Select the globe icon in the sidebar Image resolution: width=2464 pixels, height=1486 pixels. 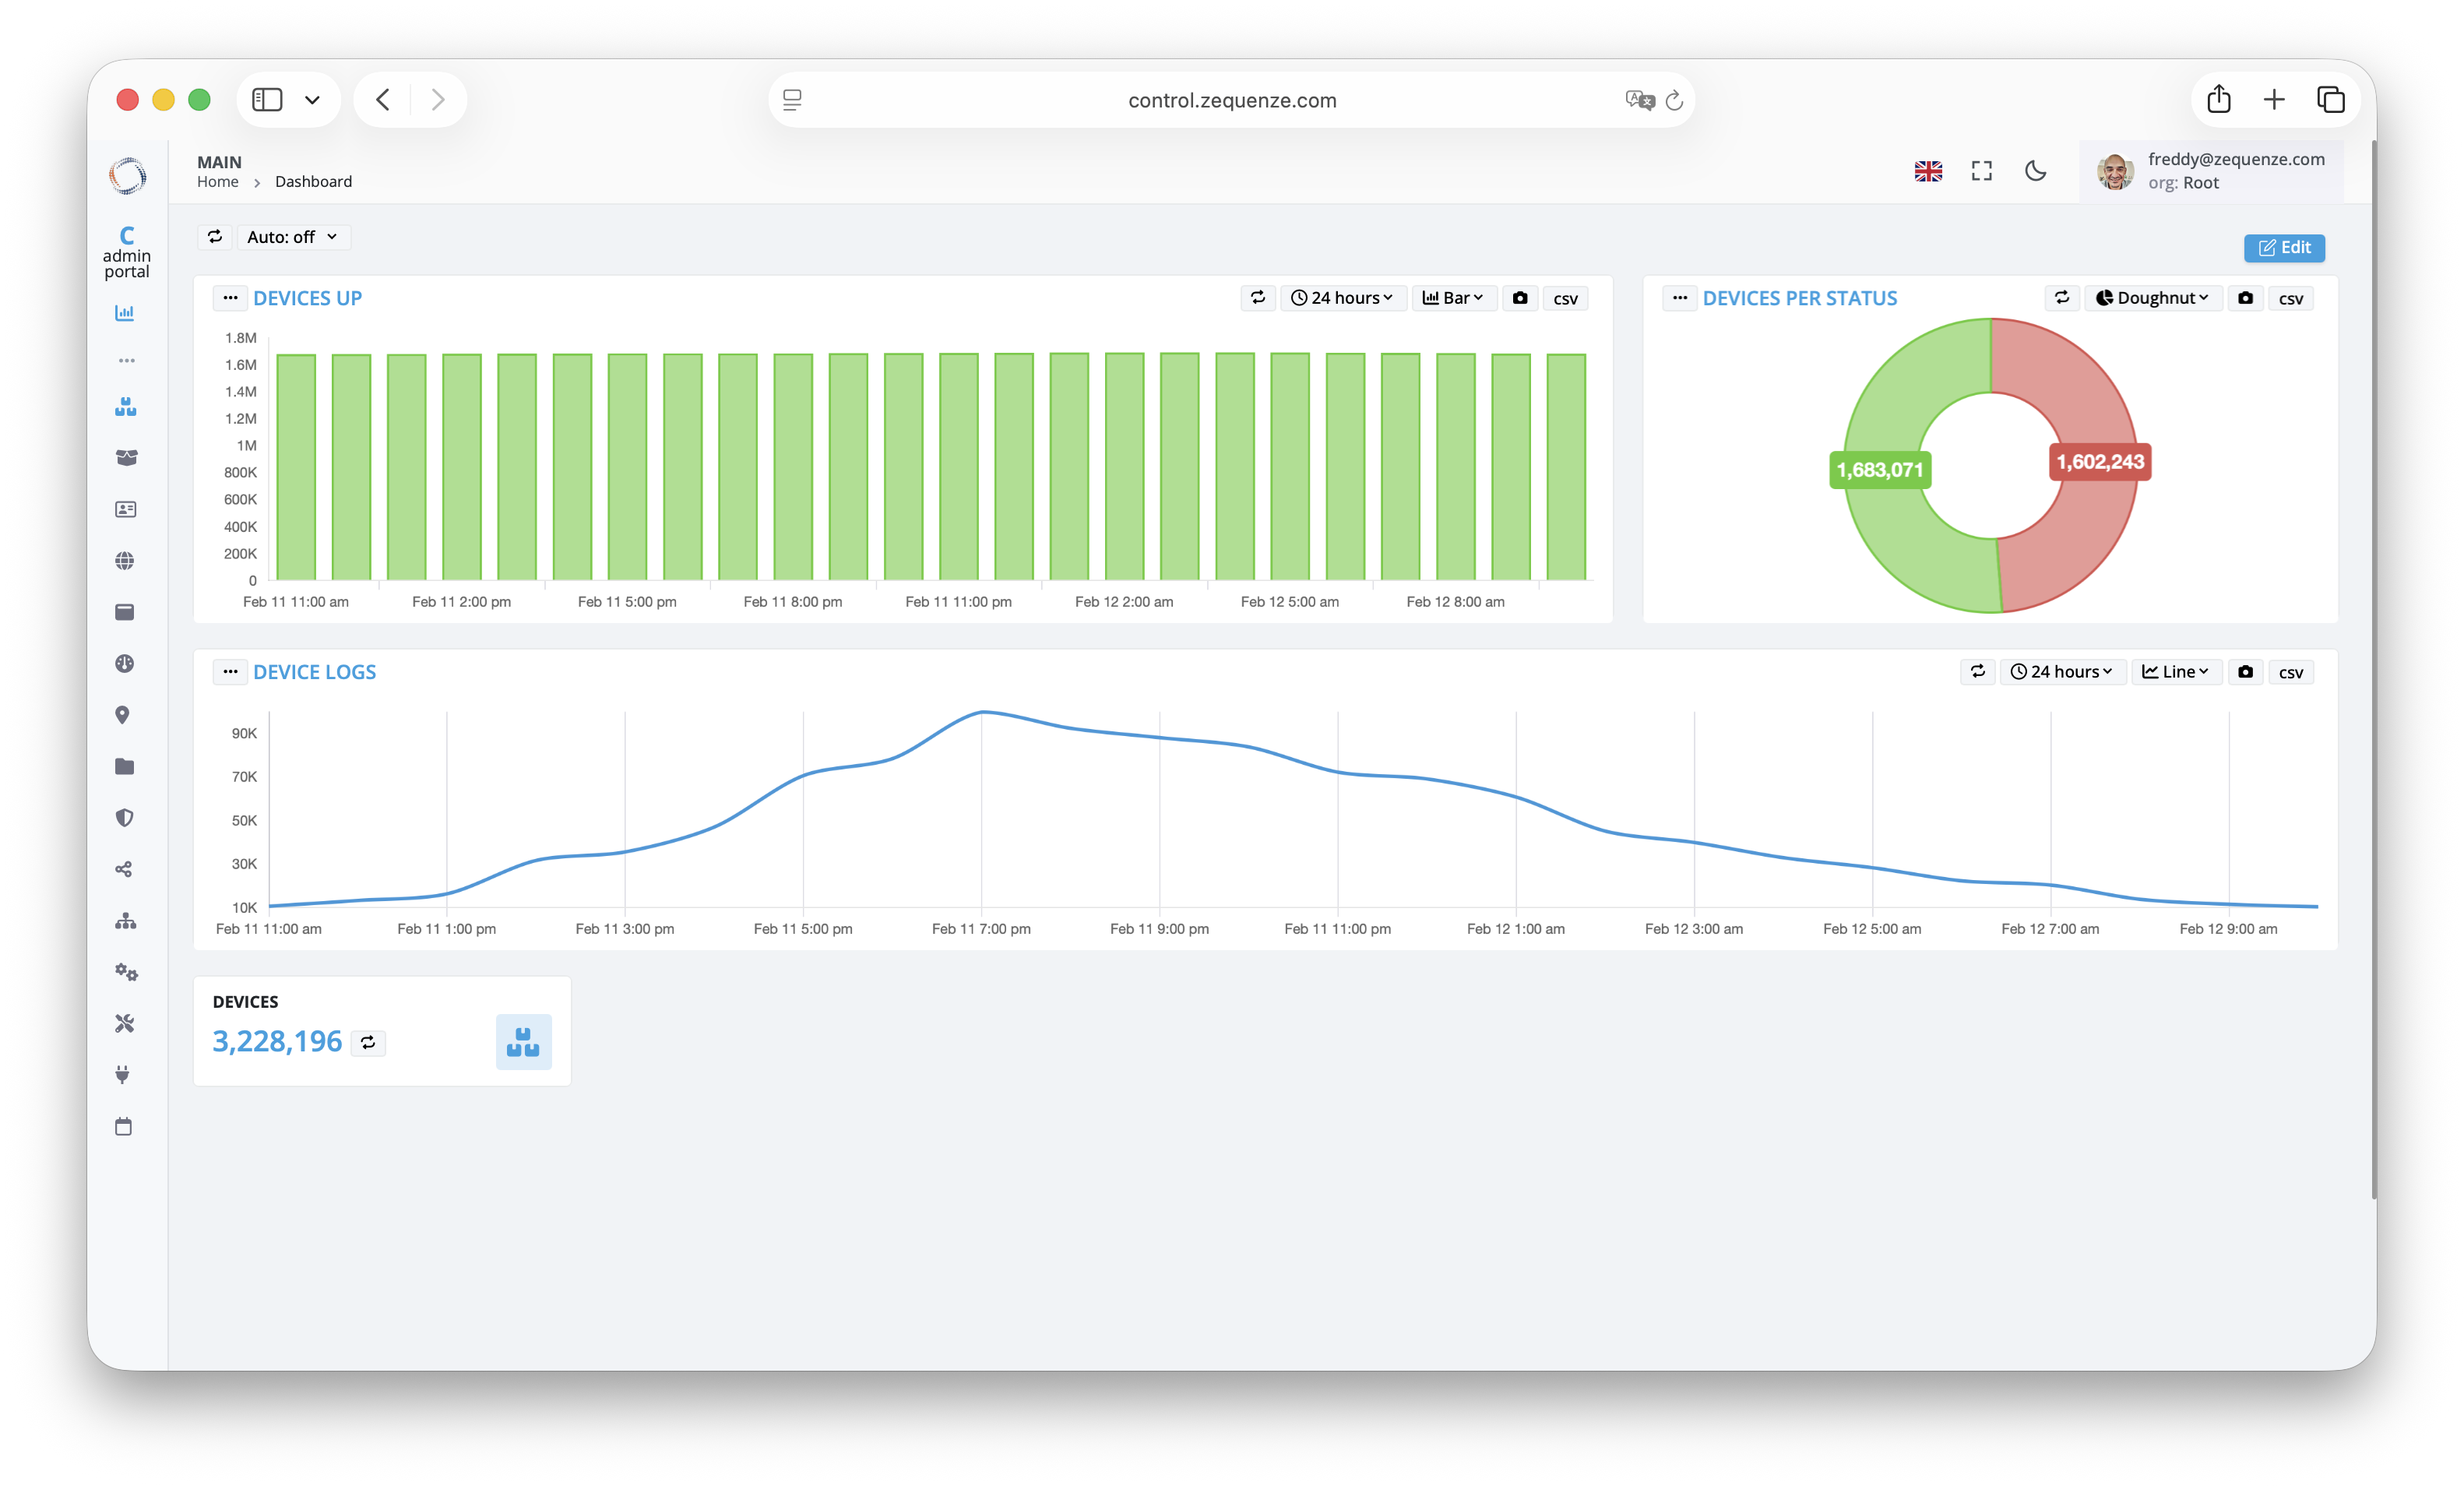click(125, 560)
